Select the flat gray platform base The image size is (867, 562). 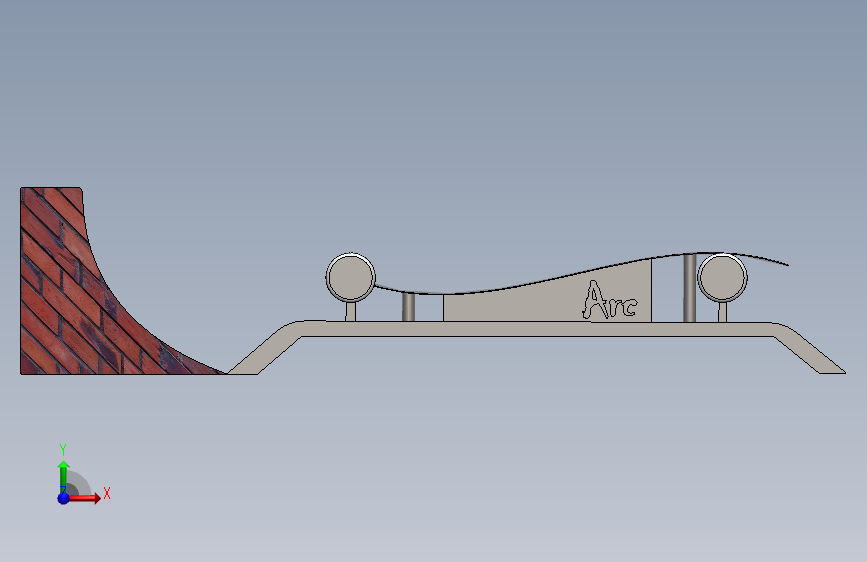click(536, 329)
